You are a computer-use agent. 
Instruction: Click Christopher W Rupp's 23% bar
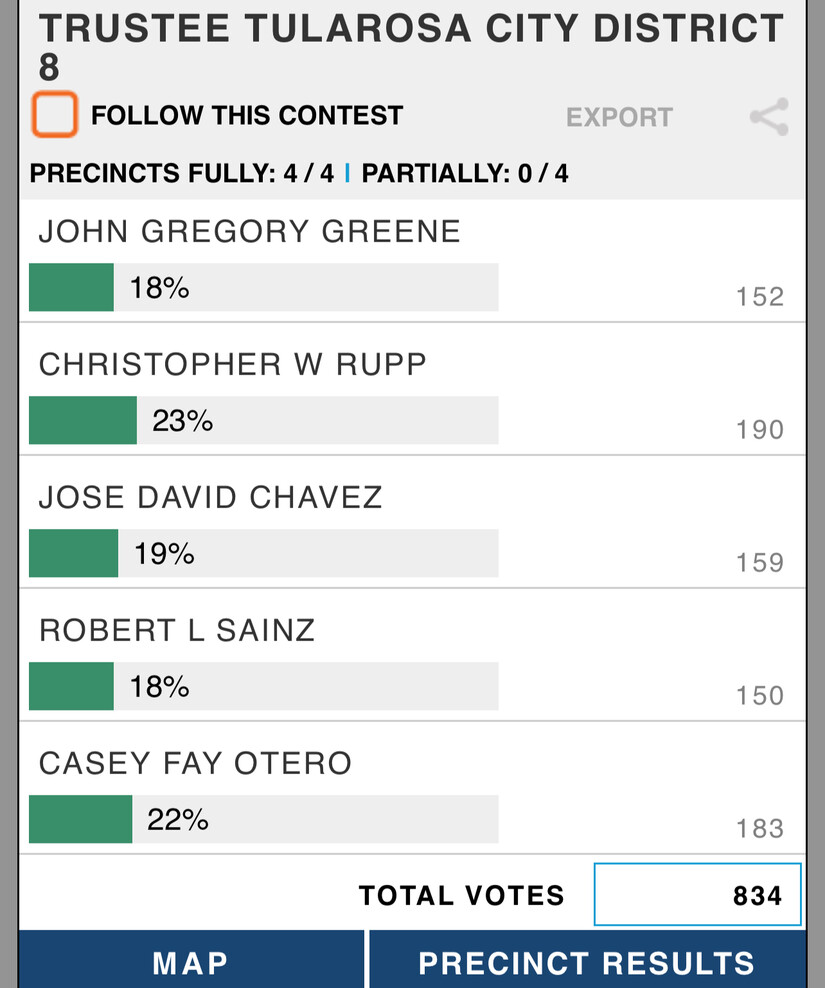point(83,421)
